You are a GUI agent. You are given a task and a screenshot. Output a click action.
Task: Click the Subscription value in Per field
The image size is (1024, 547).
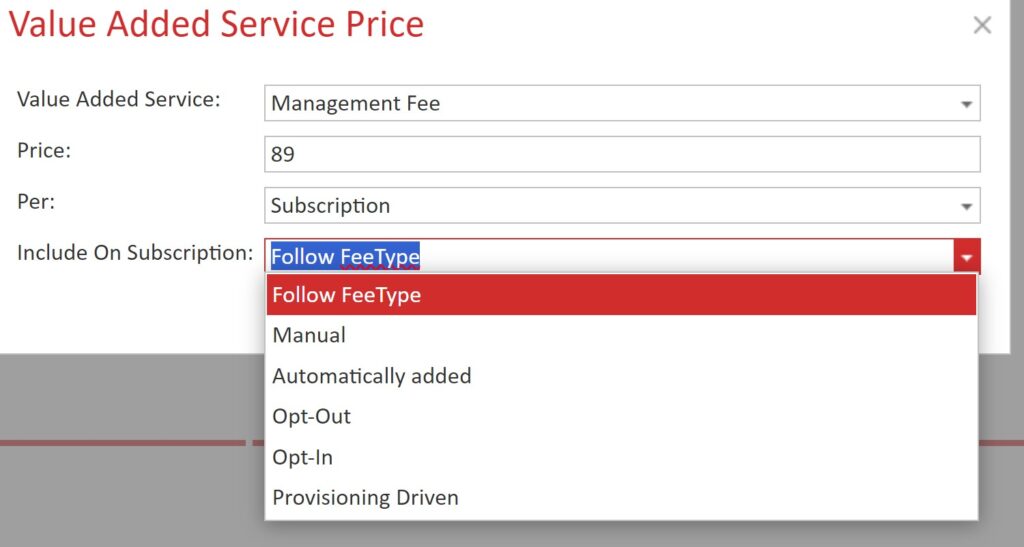point(331,207)
